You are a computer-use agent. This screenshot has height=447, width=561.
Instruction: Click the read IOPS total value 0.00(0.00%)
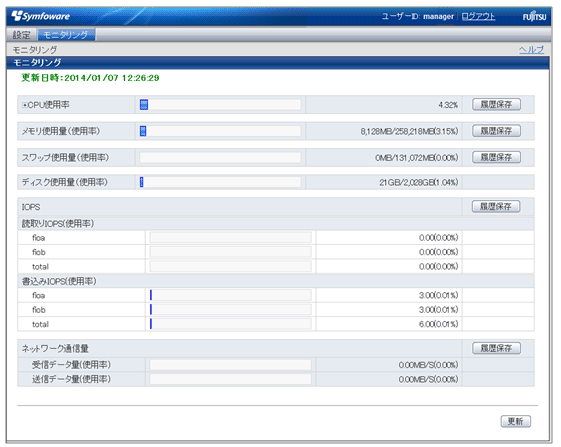click(x=439, y=267)
